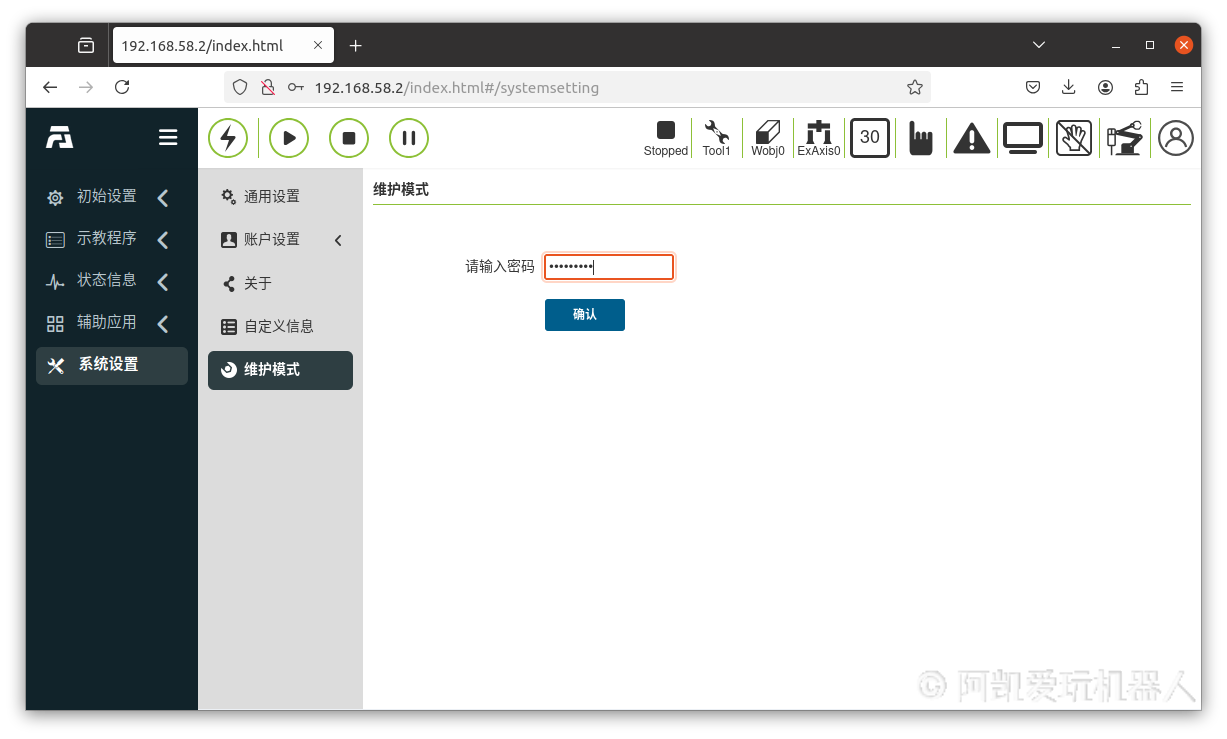Click the speed value 30 box
Image resolution: width=1227 pixels, height=739 pixels.
pyautogui.click(x=870, y=138)
